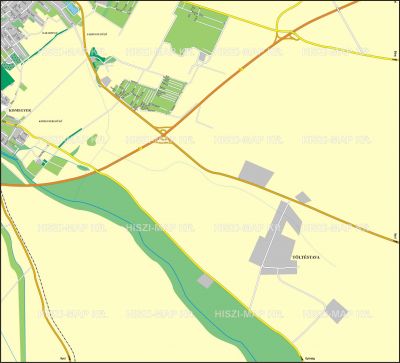Click the small oval green patch
The image size is (400, 363).
pyautogui.click(x=92, y=140)
